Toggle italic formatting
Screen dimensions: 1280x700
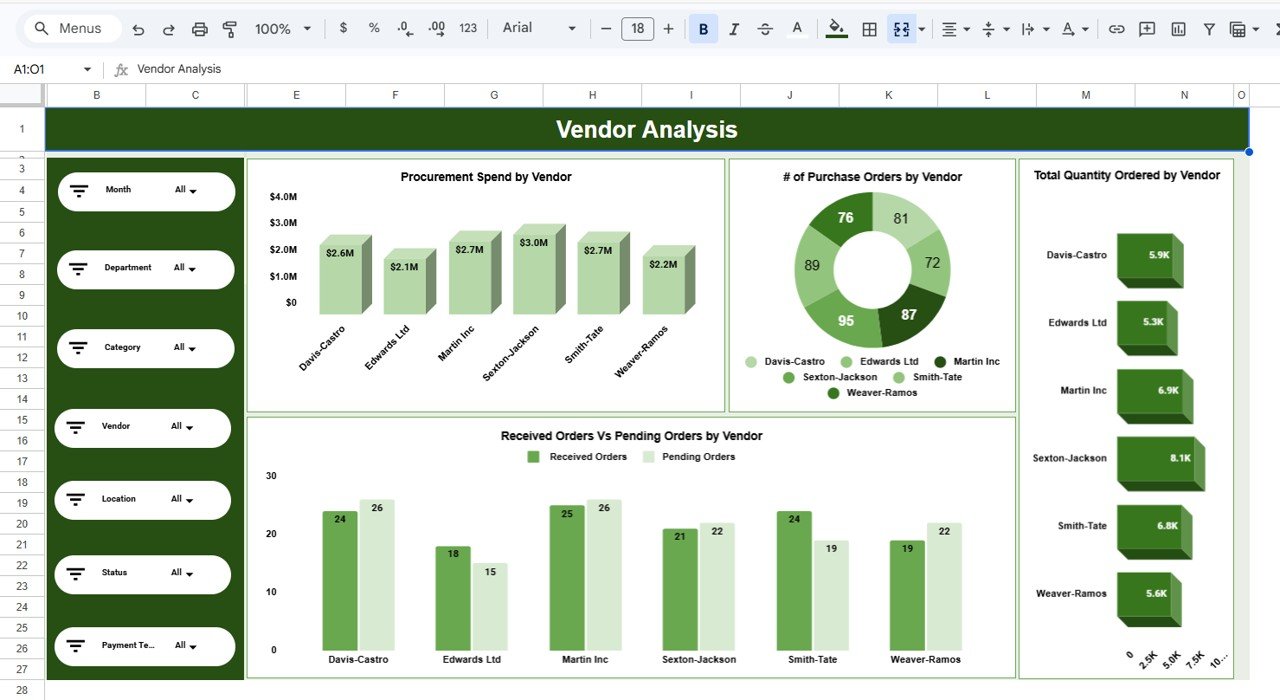734,28
